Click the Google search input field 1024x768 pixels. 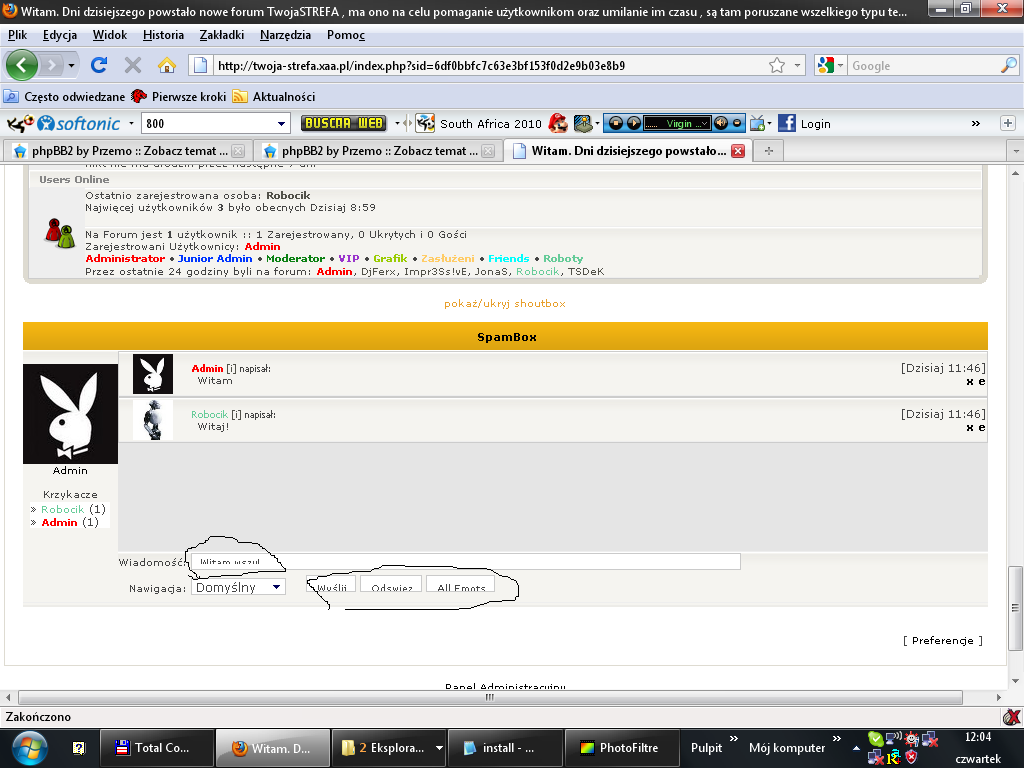coord(924,65)
